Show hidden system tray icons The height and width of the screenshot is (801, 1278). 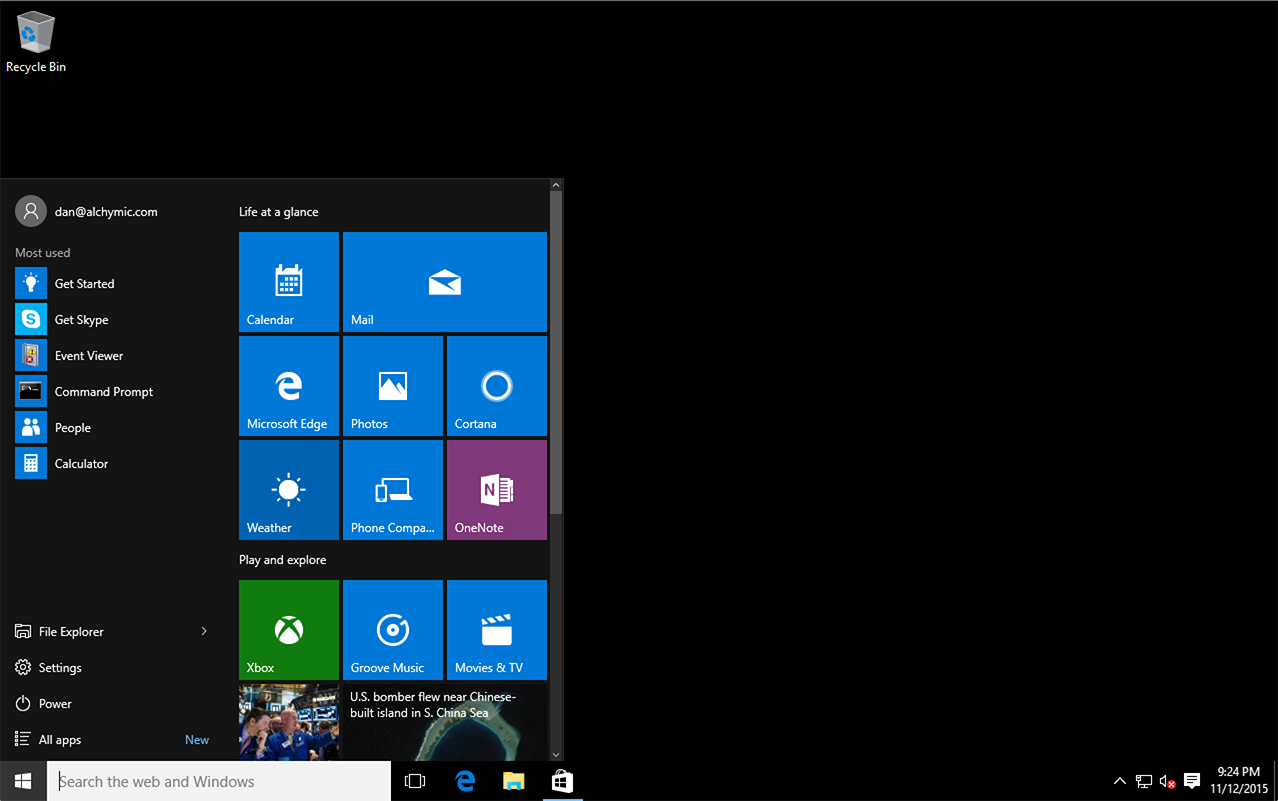tap(1119, 781)
